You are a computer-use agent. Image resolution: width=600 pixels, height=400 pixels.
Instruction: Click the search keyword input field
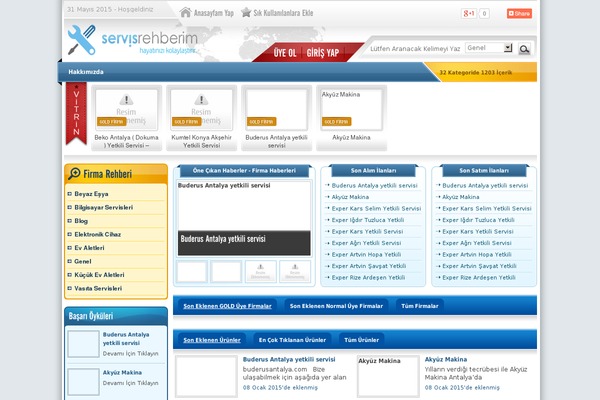point(415,49)
